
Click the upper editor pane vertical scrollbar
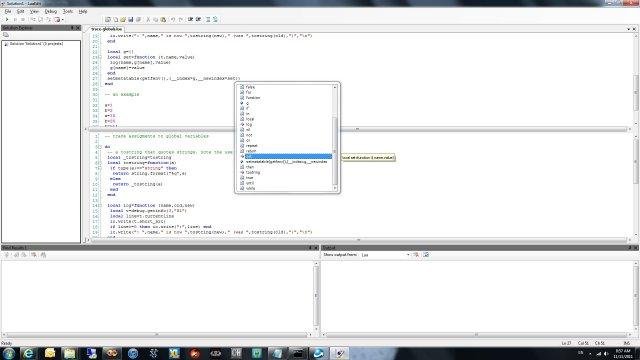[636, 78]
